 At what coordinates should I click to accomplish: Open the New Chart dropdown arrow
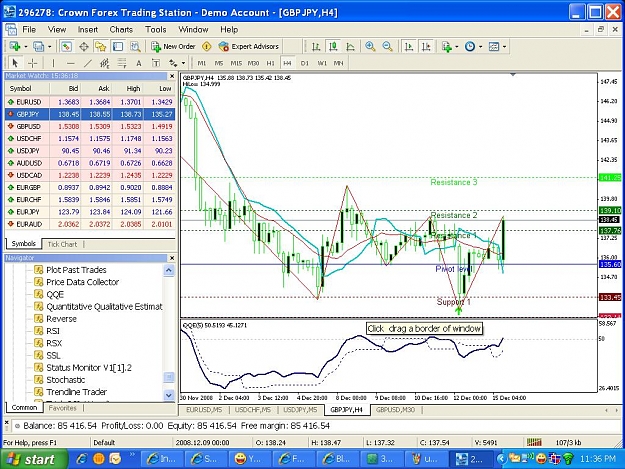click(26, 47)
